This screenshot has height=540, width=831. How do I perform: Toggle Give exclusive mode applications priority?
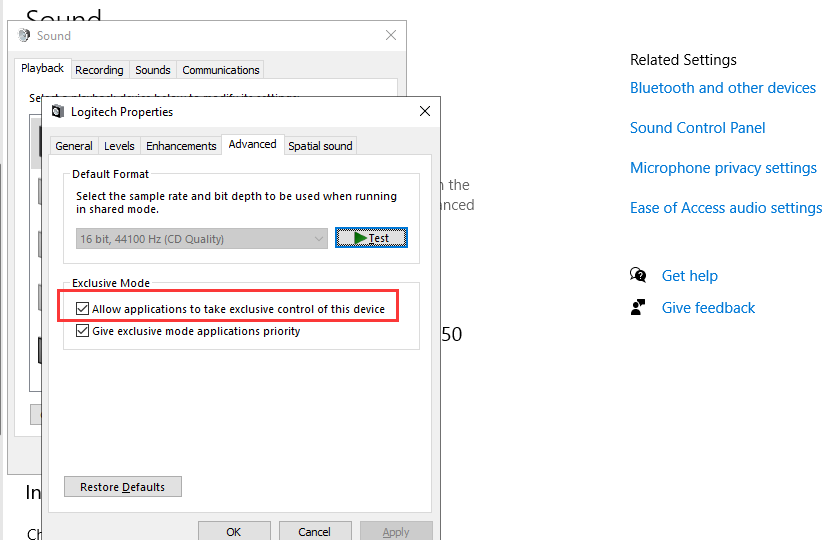[82, 331]
